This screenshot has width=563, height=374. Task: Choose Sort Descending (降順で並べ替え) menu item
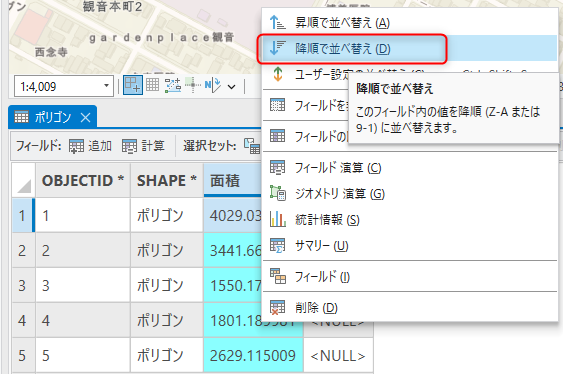coord(410,48)
